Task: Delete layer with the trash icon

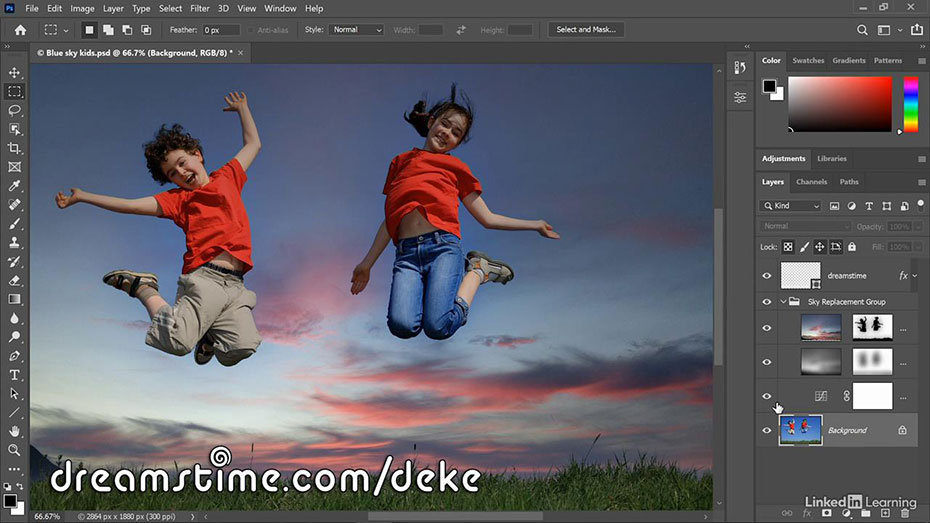Action: (904, 513)
